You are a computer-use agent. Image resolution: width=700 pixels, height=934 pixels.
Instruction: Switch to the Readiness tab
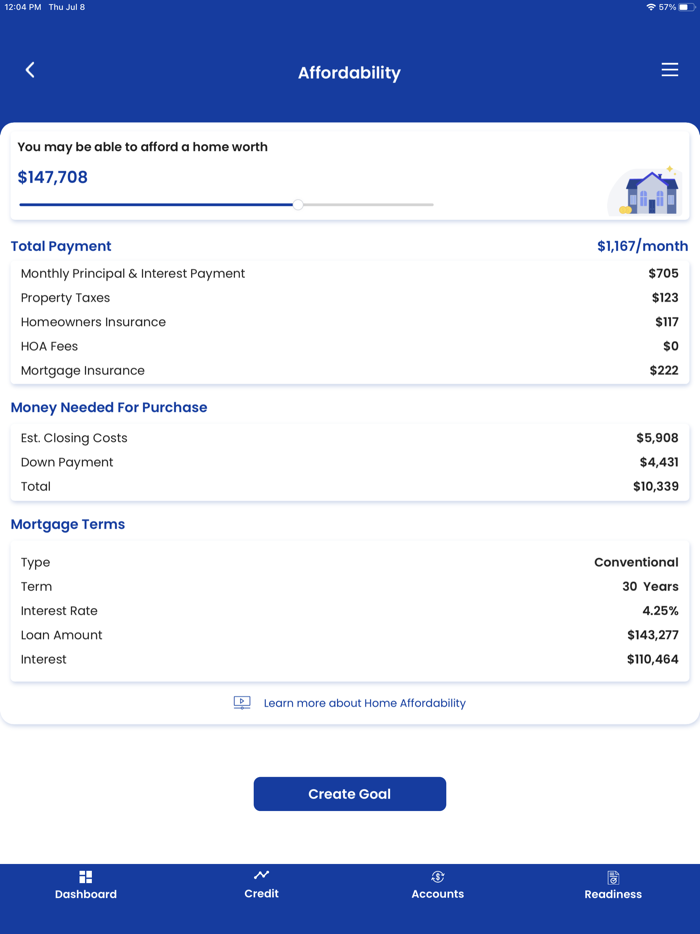(x=613, y=886)
